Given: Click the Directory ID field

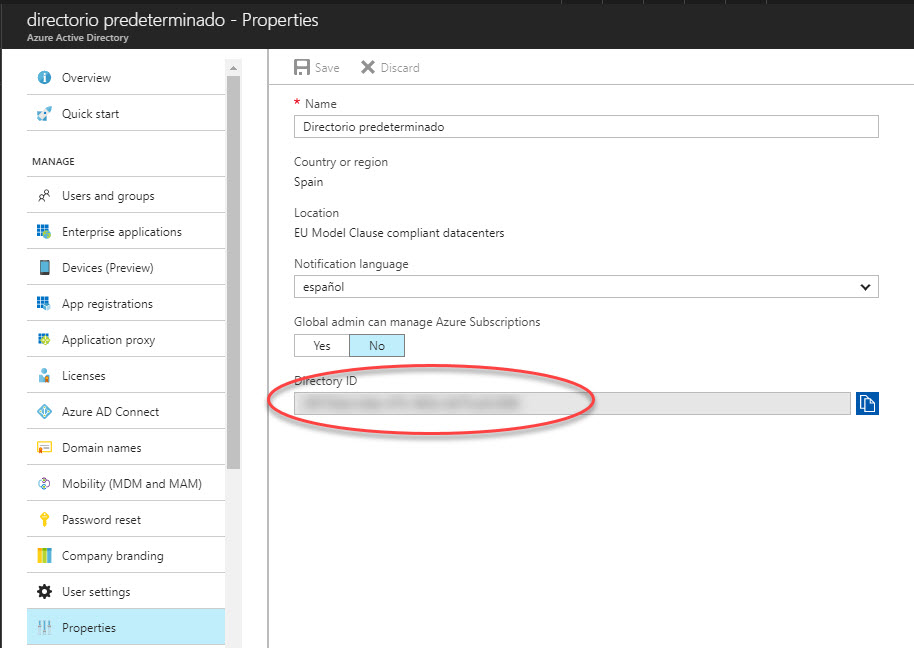Looking at the screenshot, I should (572, 403).
